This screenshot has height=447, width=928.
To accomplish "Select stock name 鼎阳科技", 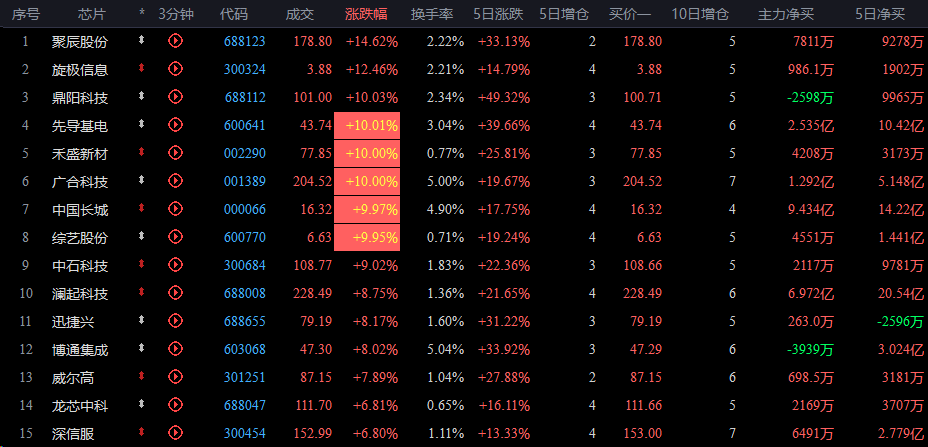I will (80, 98).
